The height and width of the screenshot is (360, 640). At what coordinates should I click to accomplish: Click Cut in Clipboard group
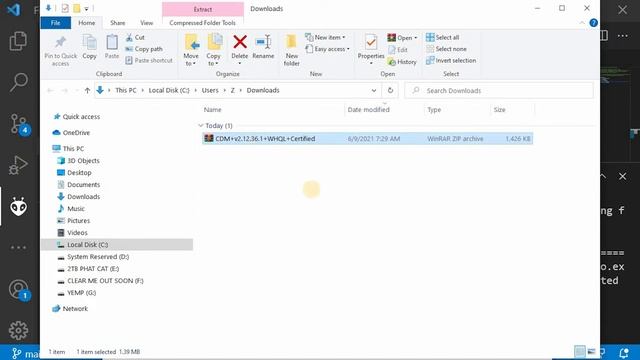click(x=135, y=37)
